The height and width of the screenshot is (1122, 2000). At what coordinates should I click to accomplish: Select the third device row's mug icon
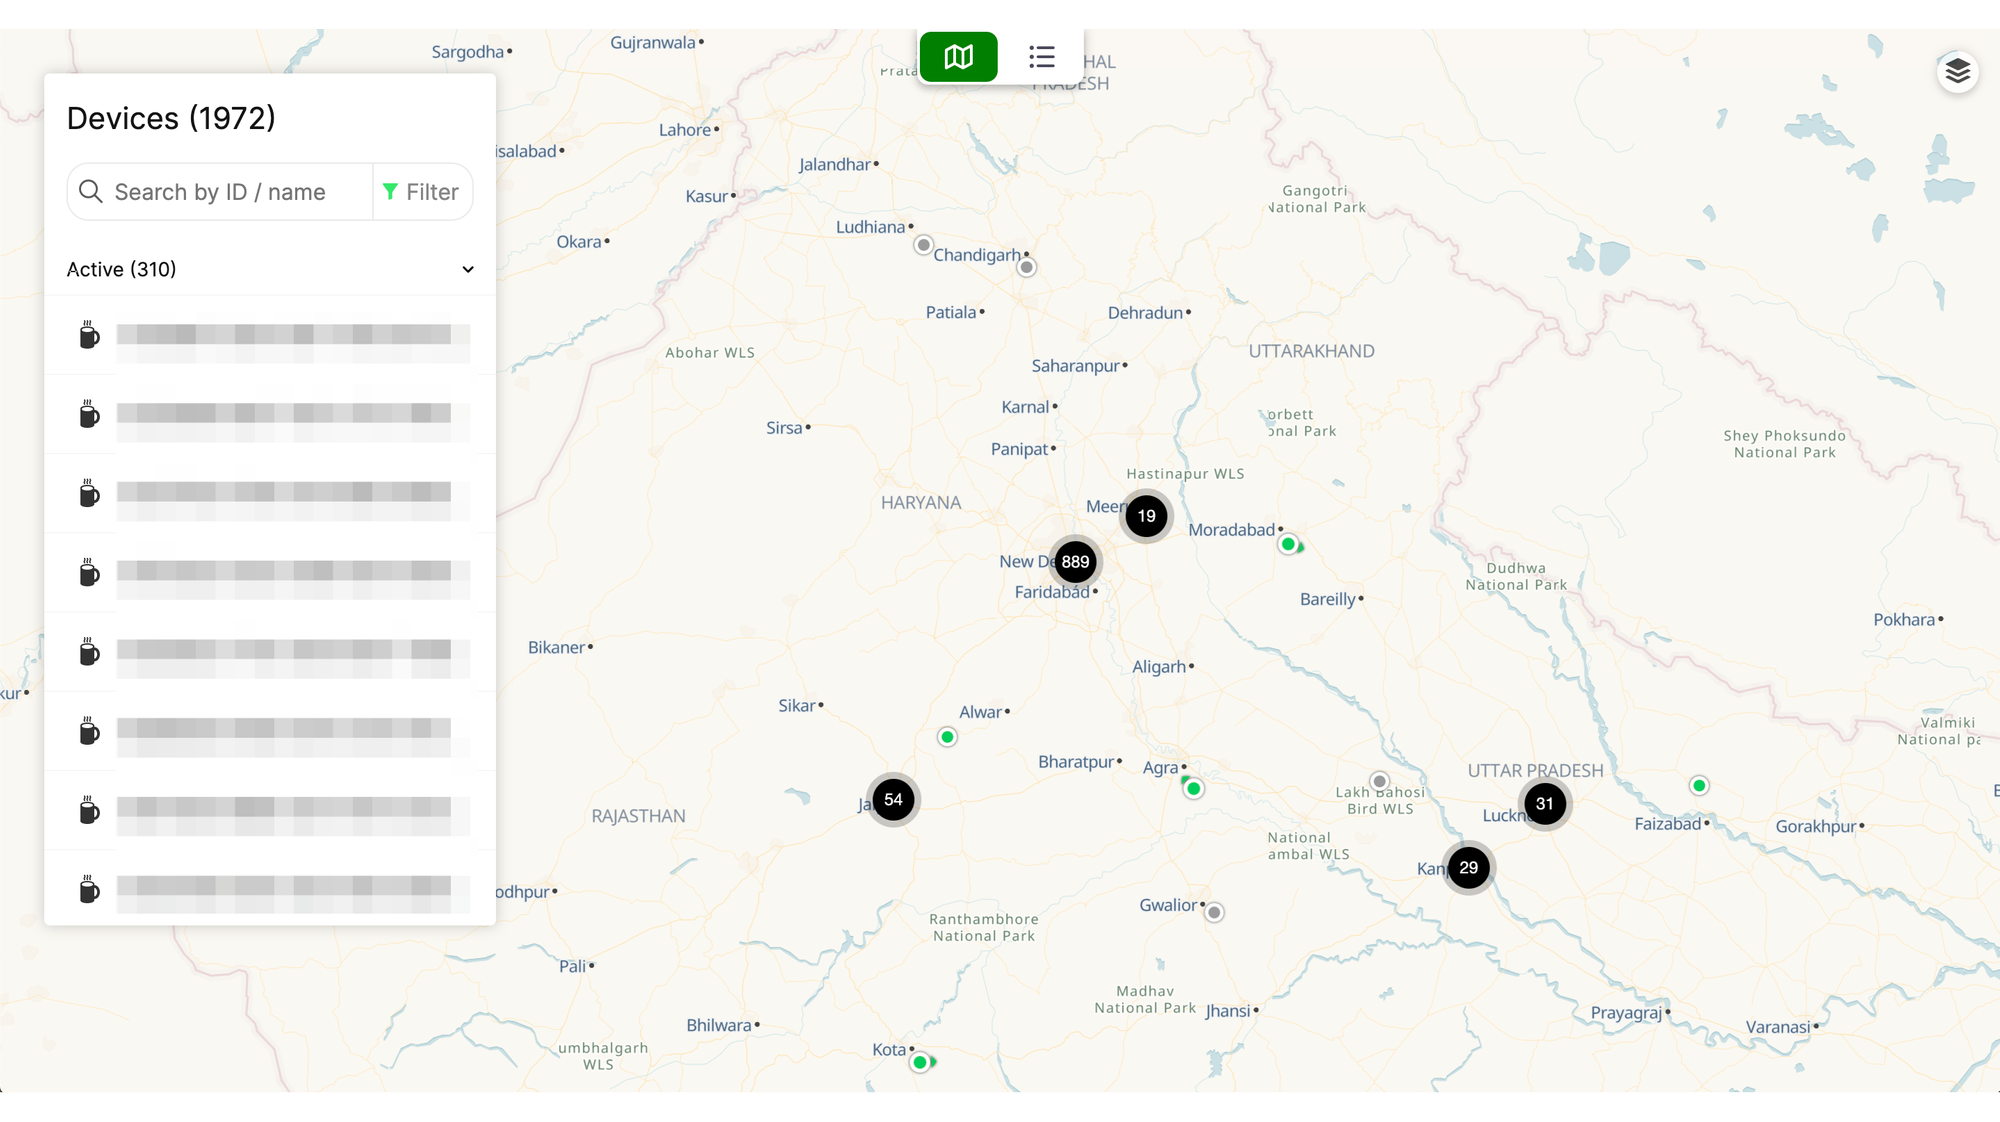(x=89, y=493)
